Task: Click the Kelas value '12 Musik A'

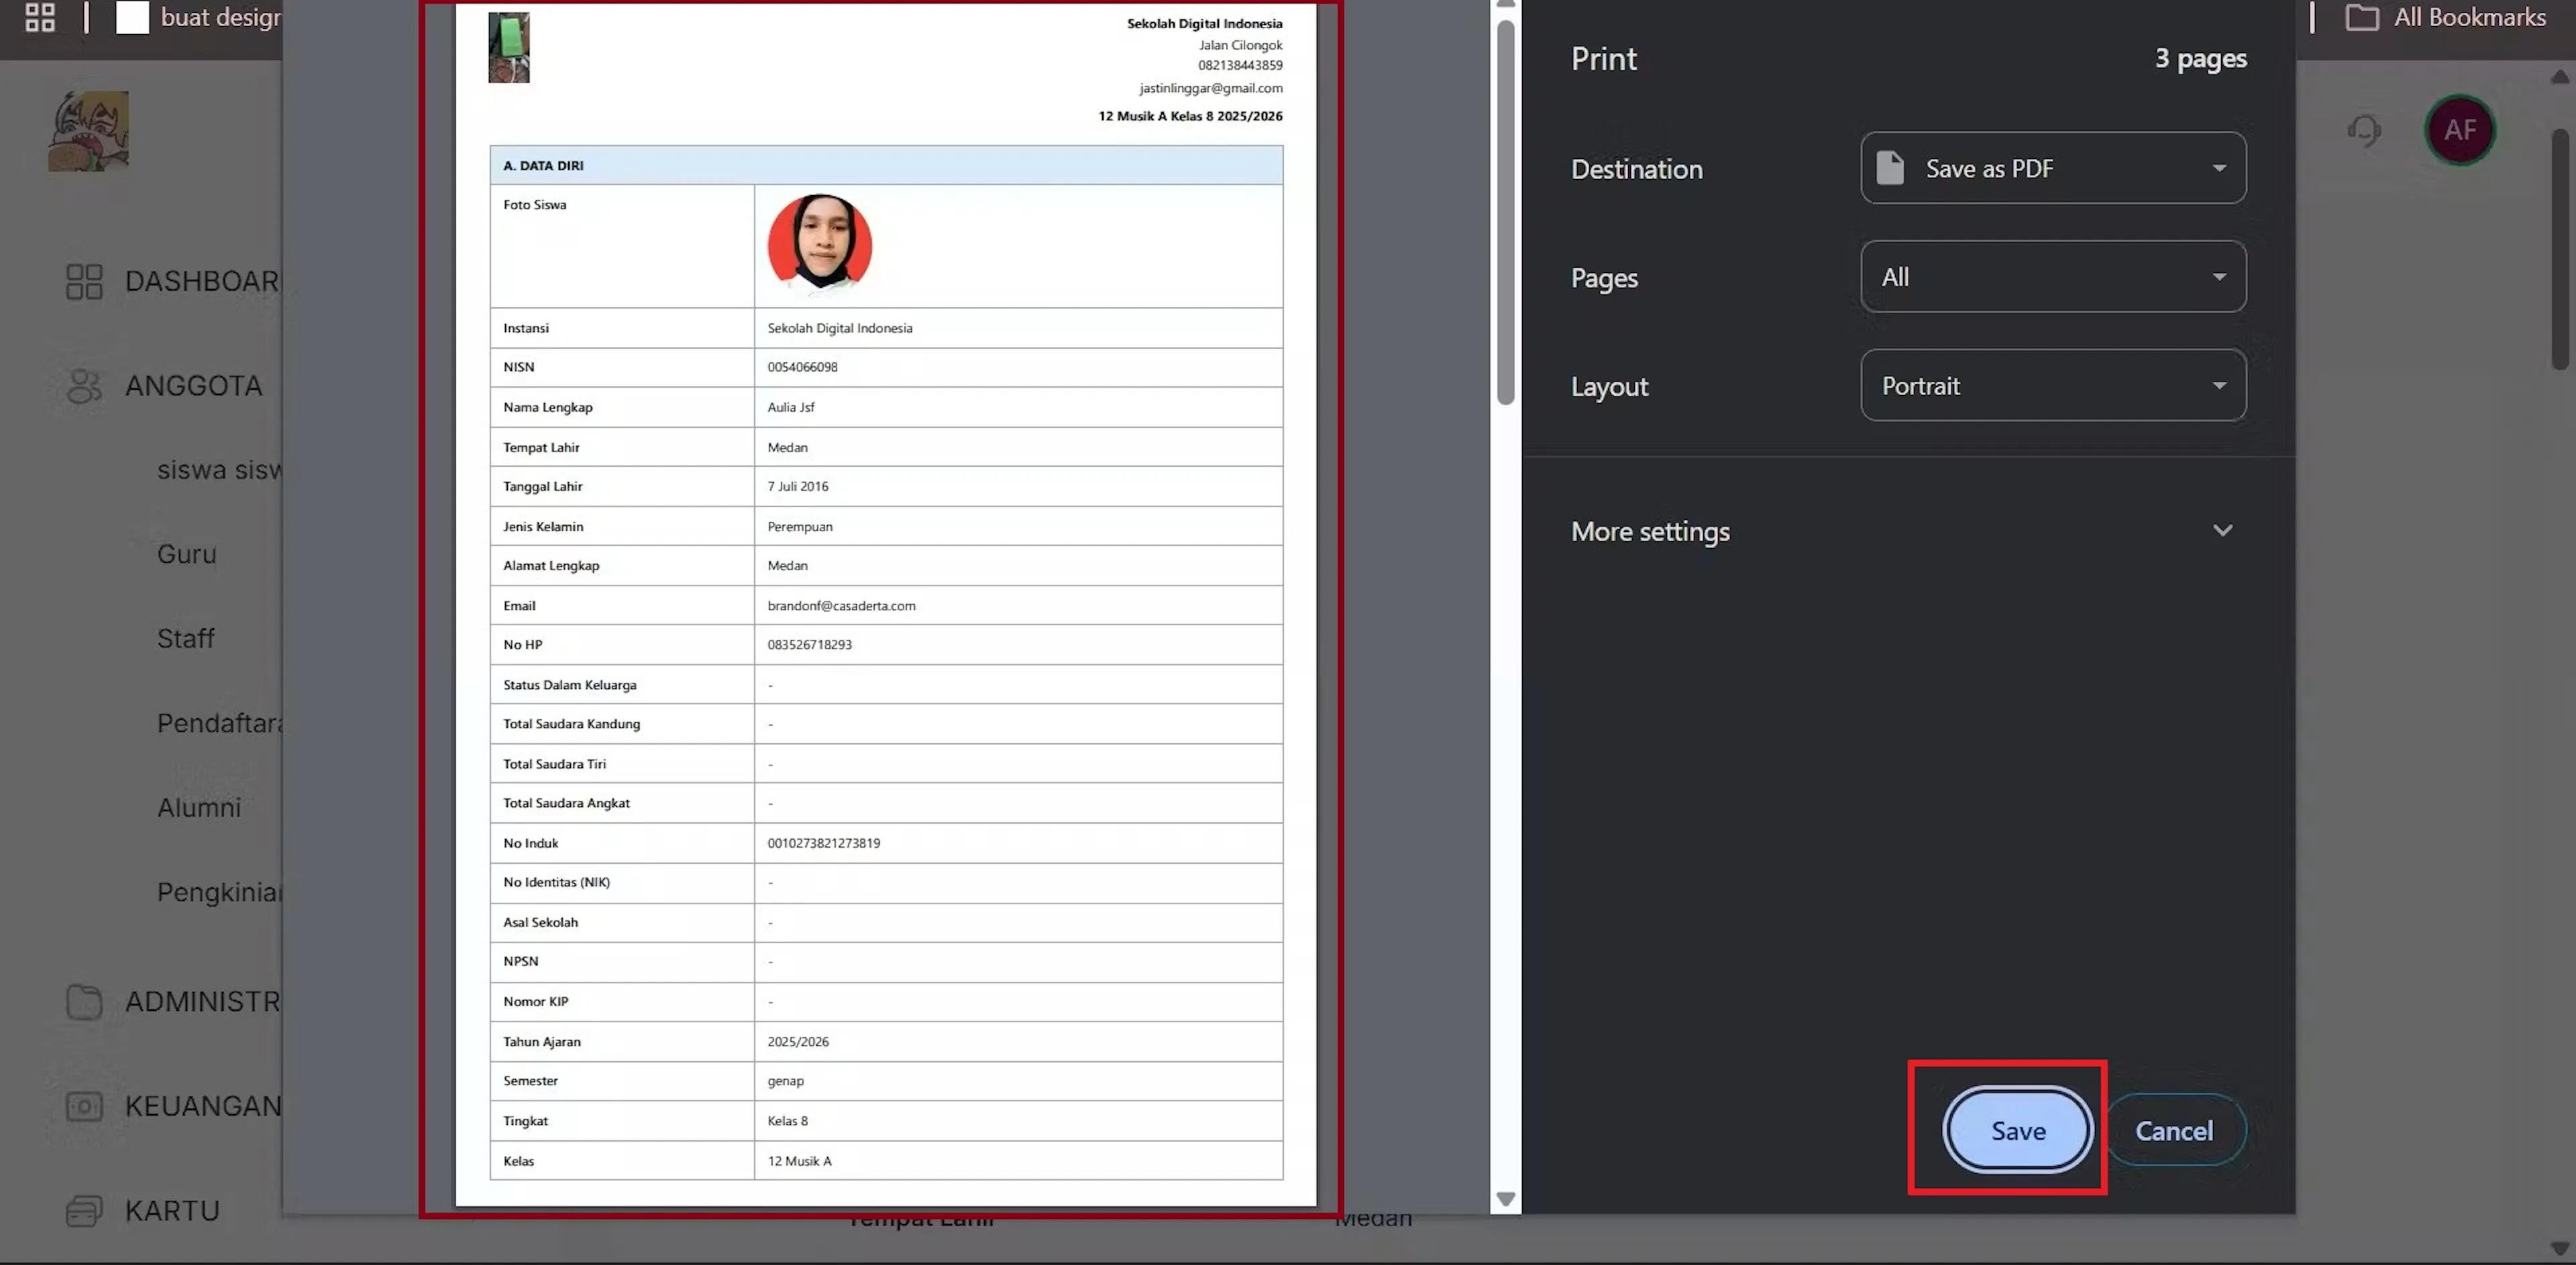Action: (799, 1161)
